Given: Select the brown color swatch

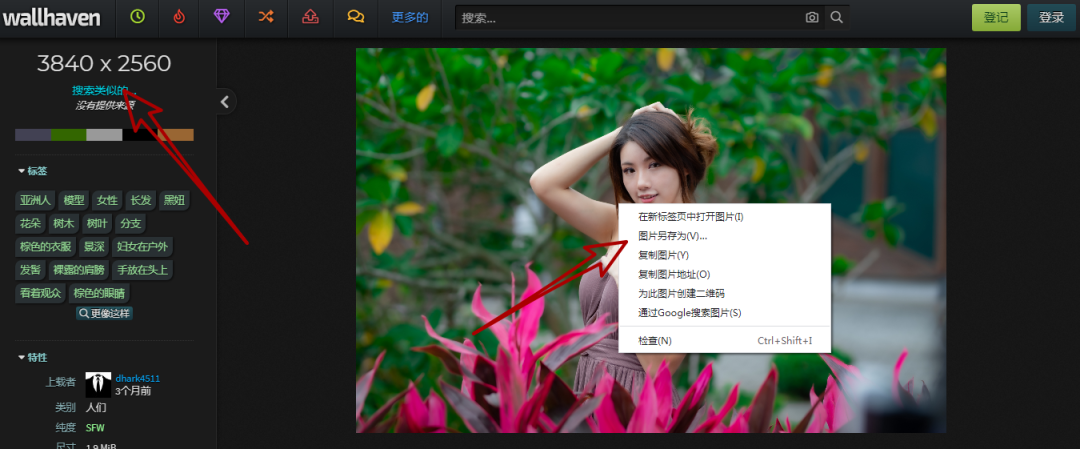Looking at the screenshot, I should click(176, 135).
